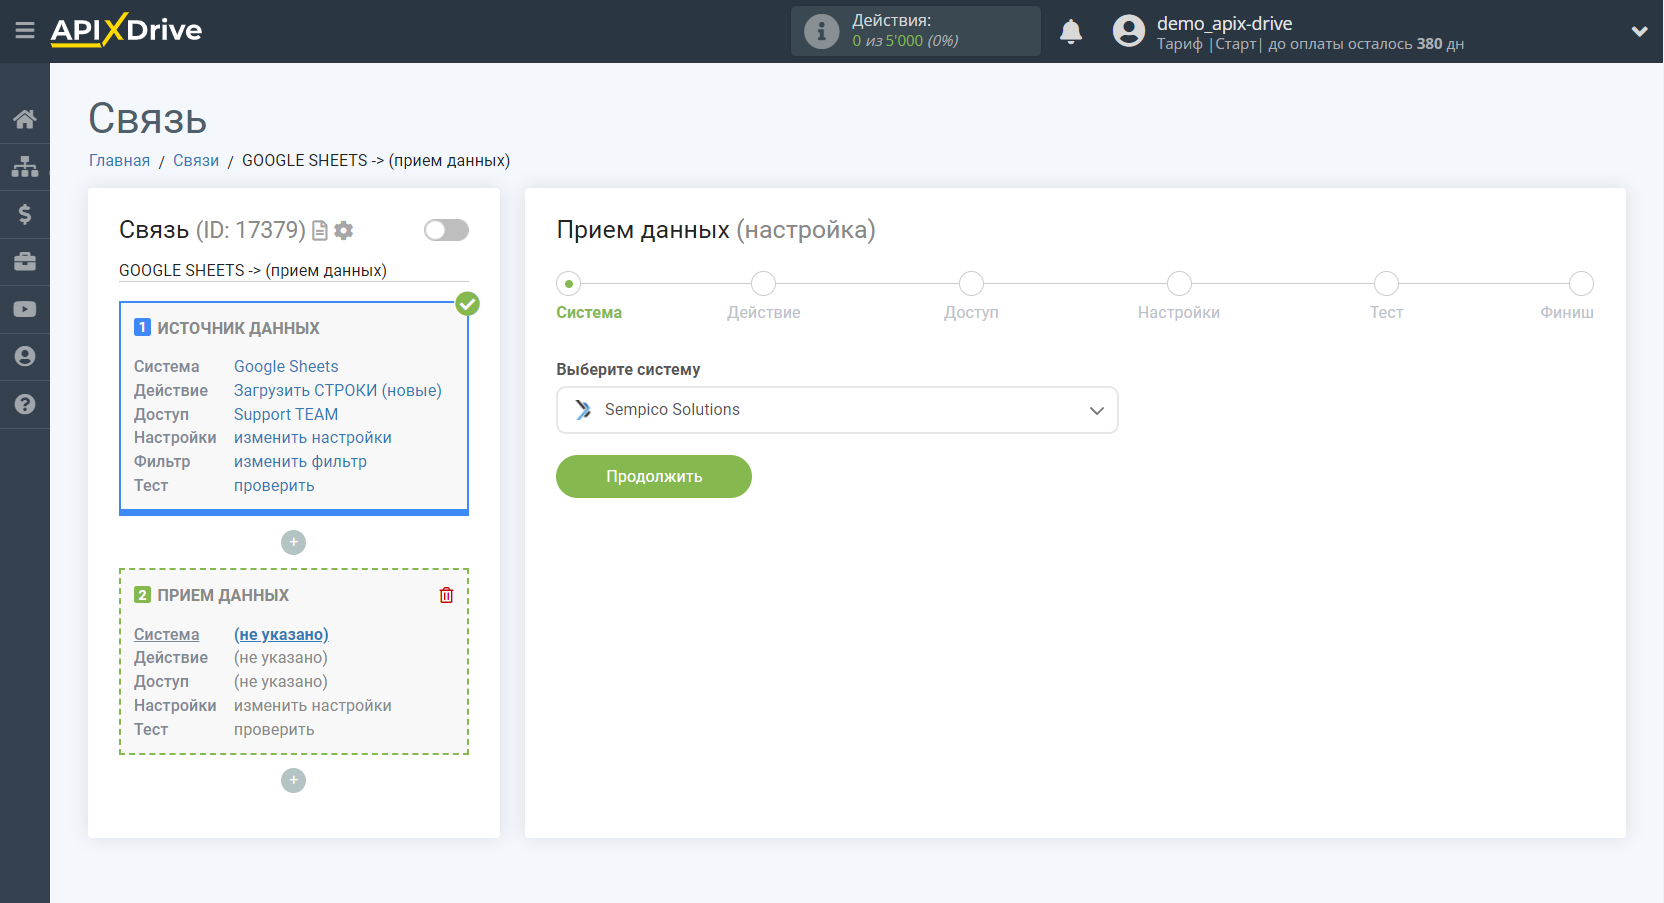This screenshot has height=903, width=1664.
Task: Click проверить in the receiving block
Action: [274, 730]
